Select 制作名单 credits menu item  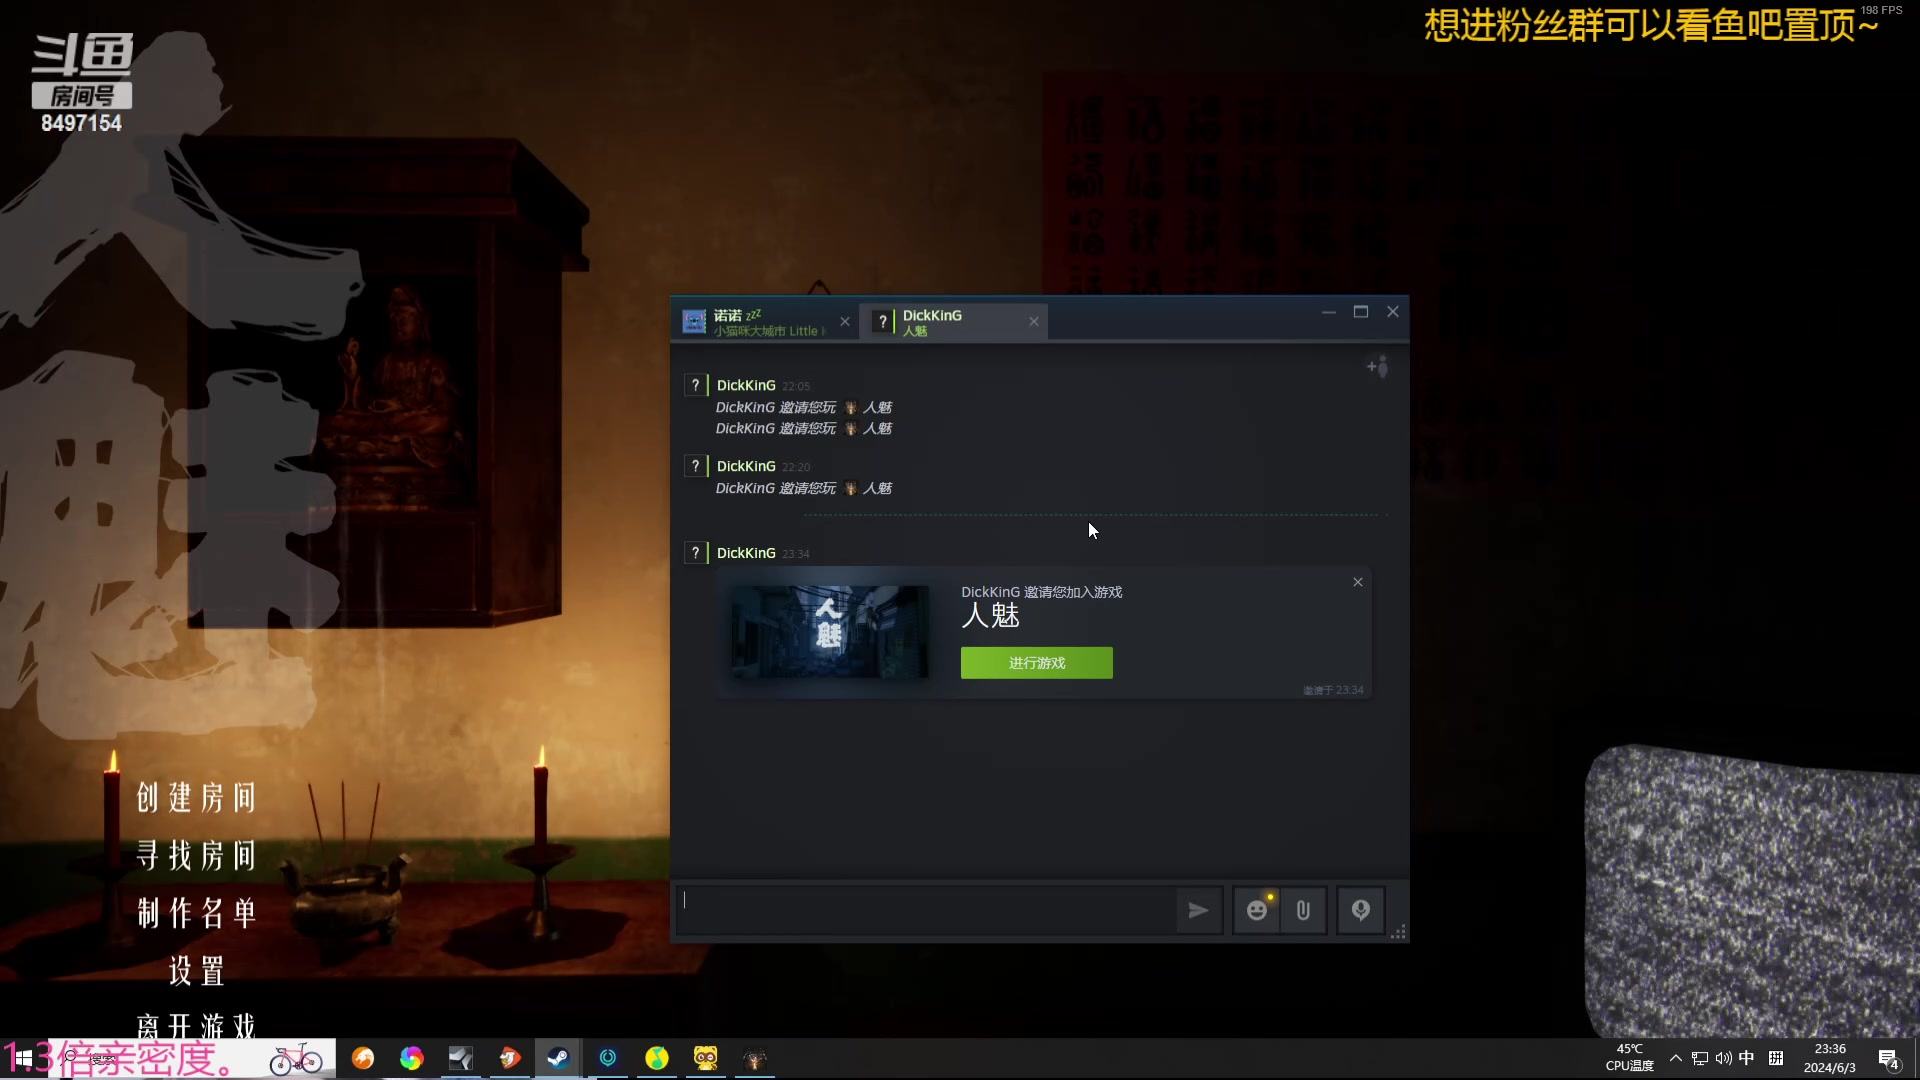pyautogui.click(x=197, y=913)
